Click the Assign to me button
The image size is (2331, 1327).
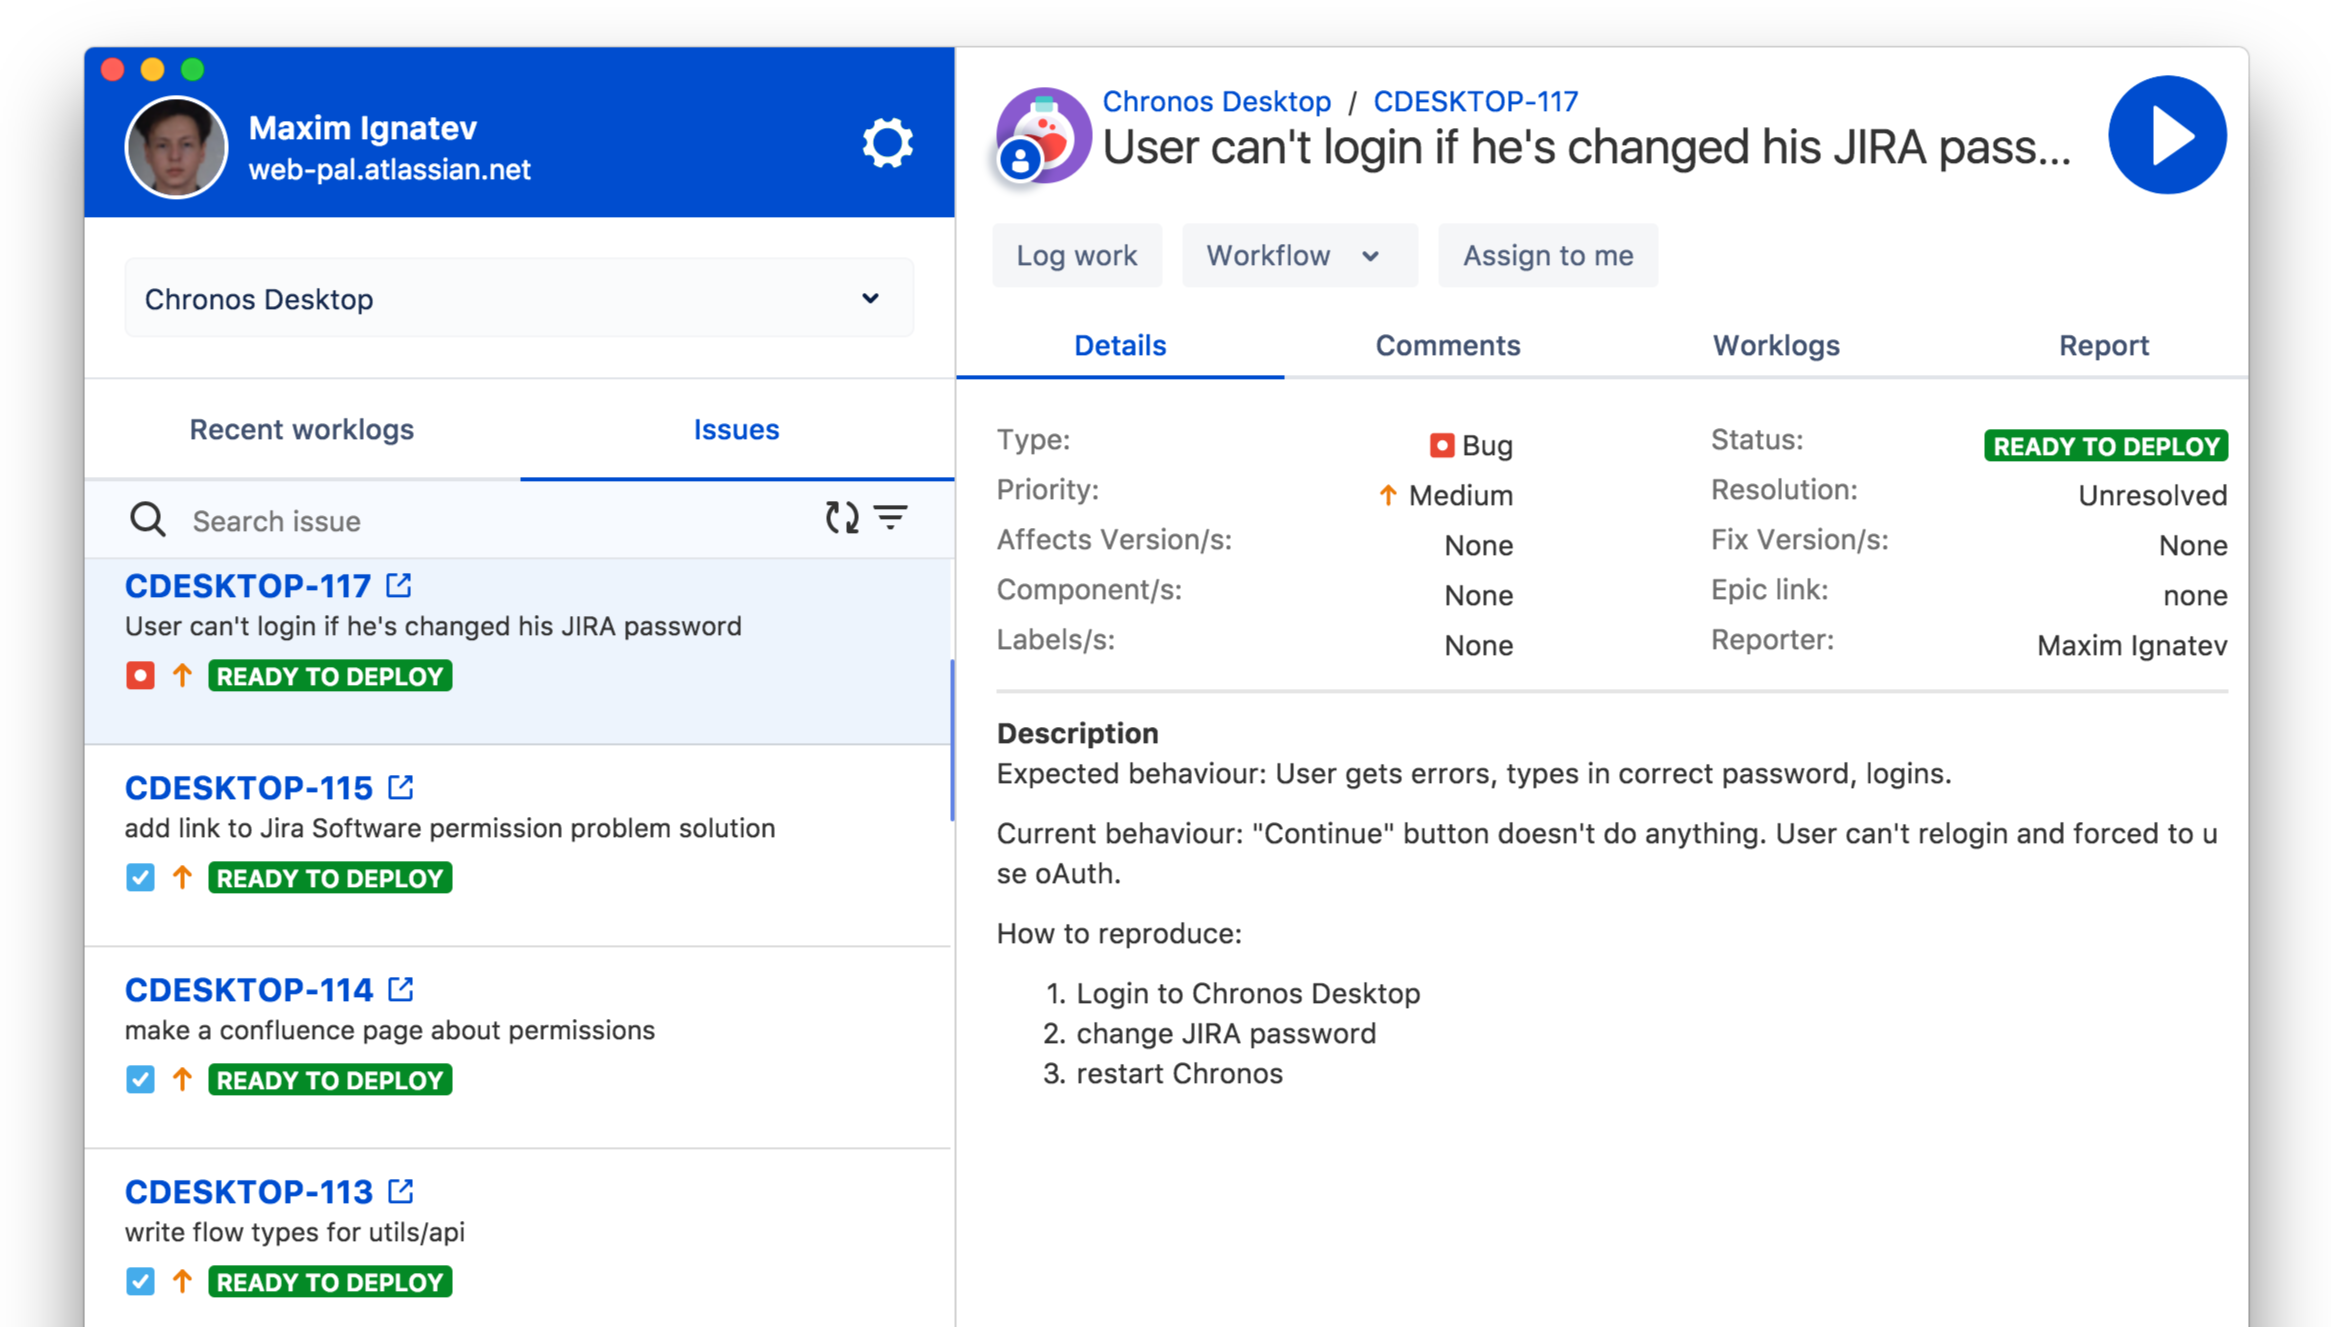coord(1547,256)
